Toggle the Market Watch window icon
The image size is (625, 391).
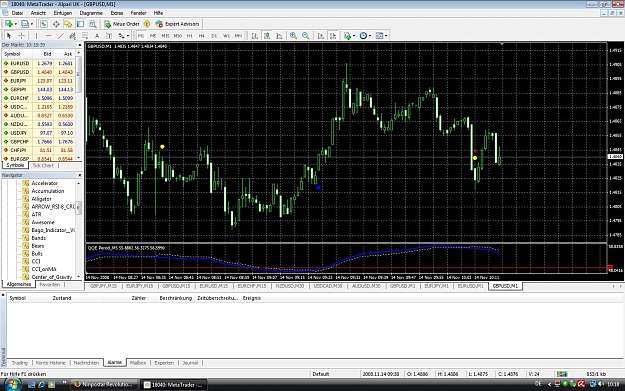(x=43, y=24)
